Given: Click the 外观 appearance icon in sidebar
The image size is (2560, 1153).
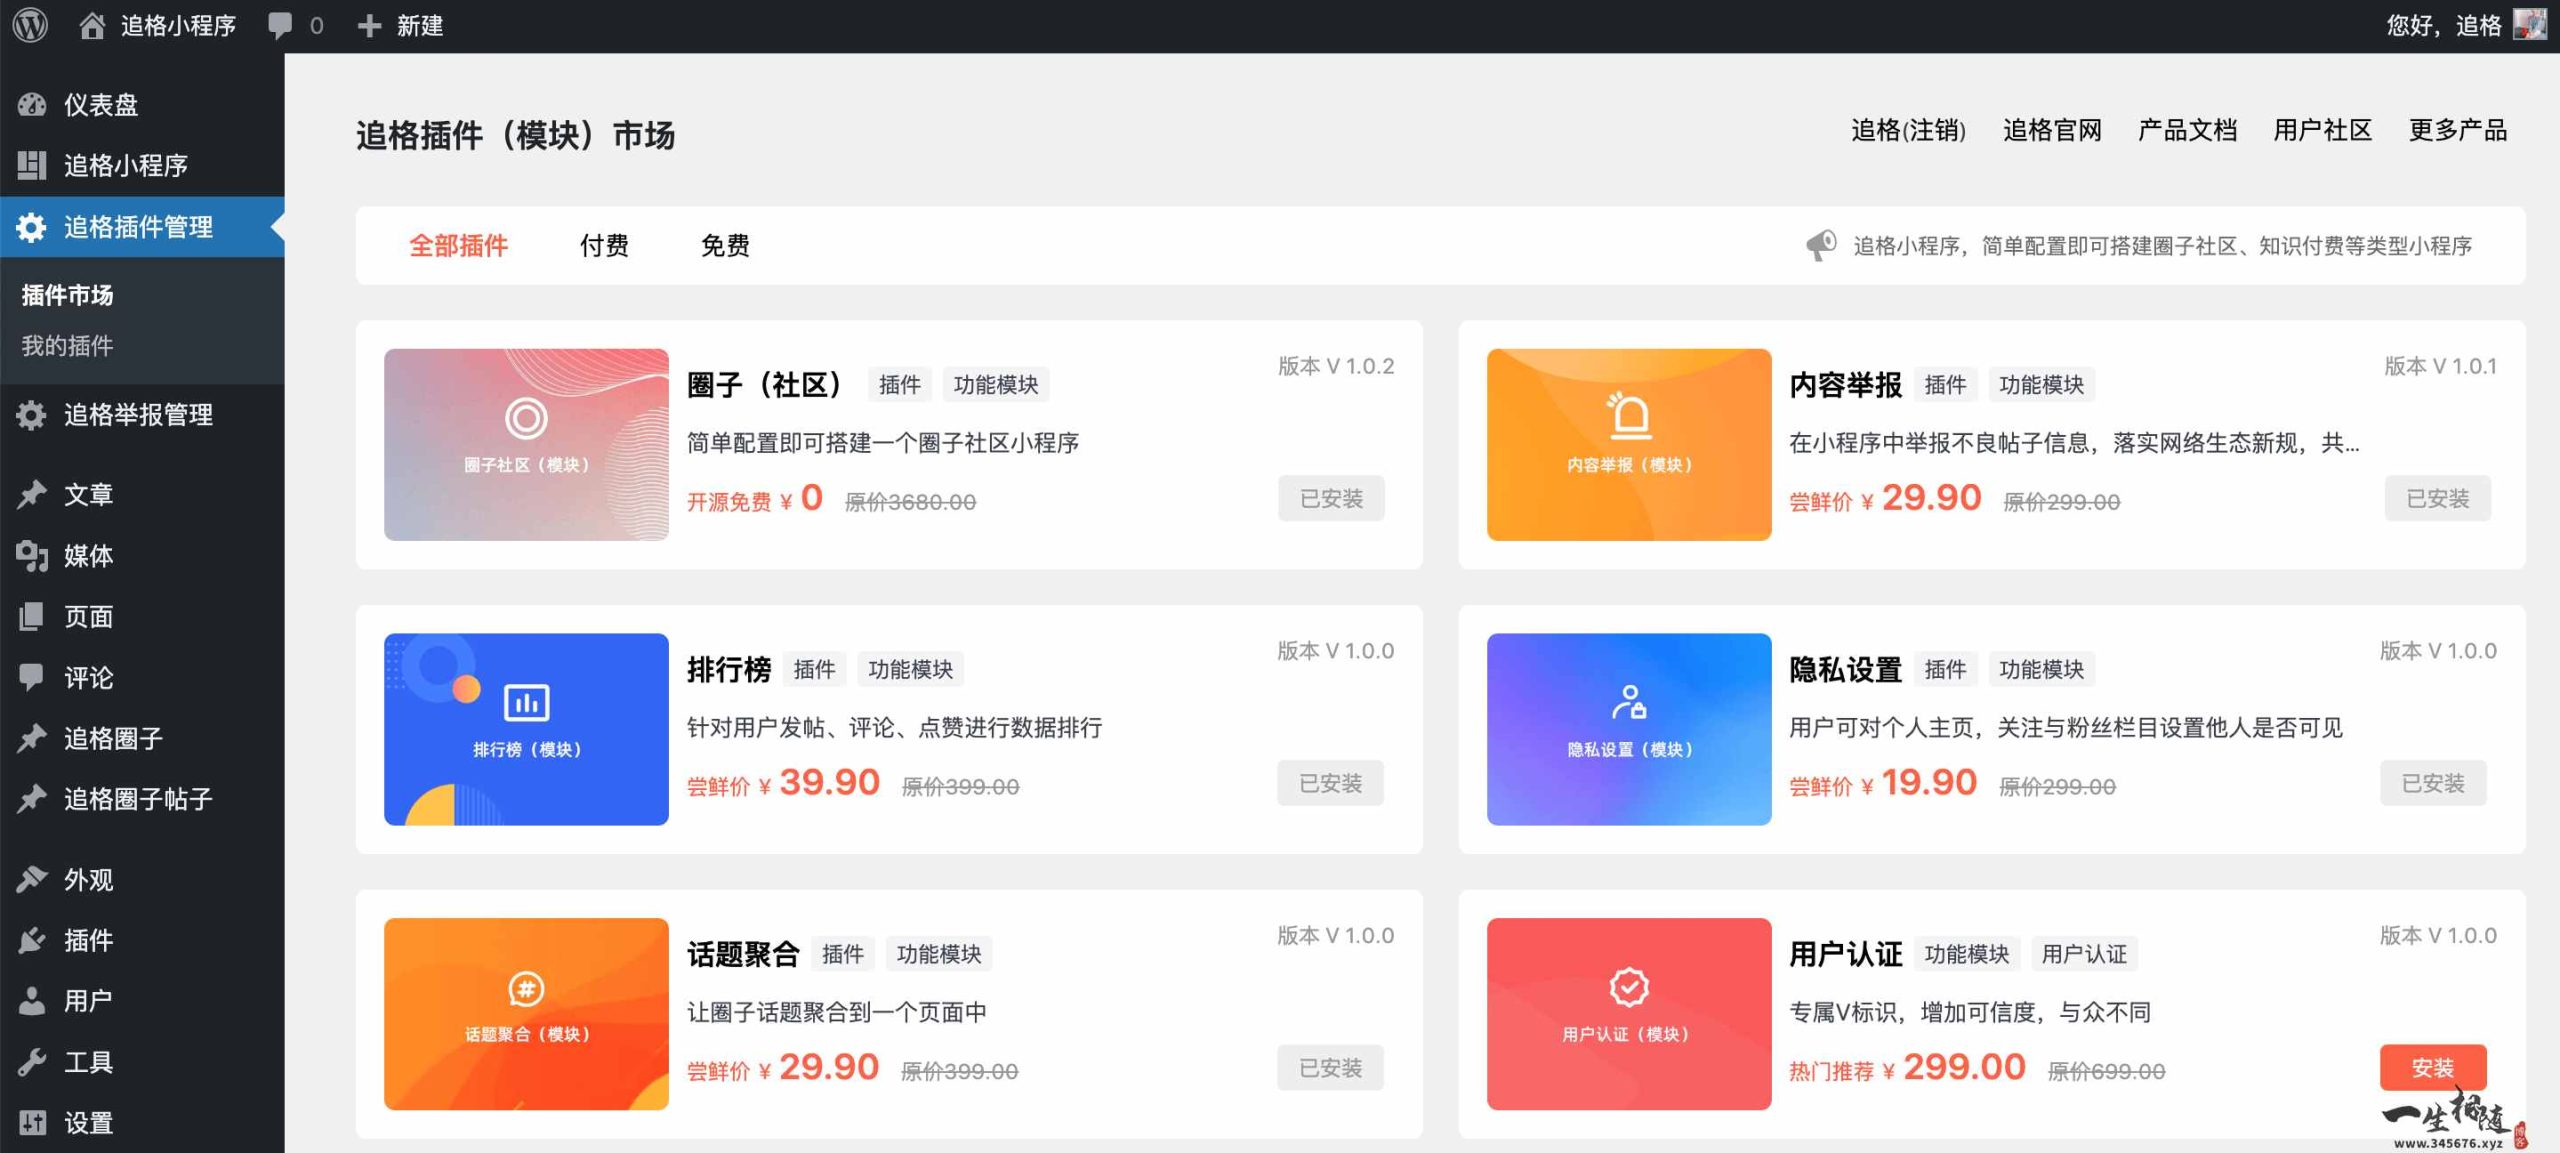Looking at the screenshot, I should (33, 879).
